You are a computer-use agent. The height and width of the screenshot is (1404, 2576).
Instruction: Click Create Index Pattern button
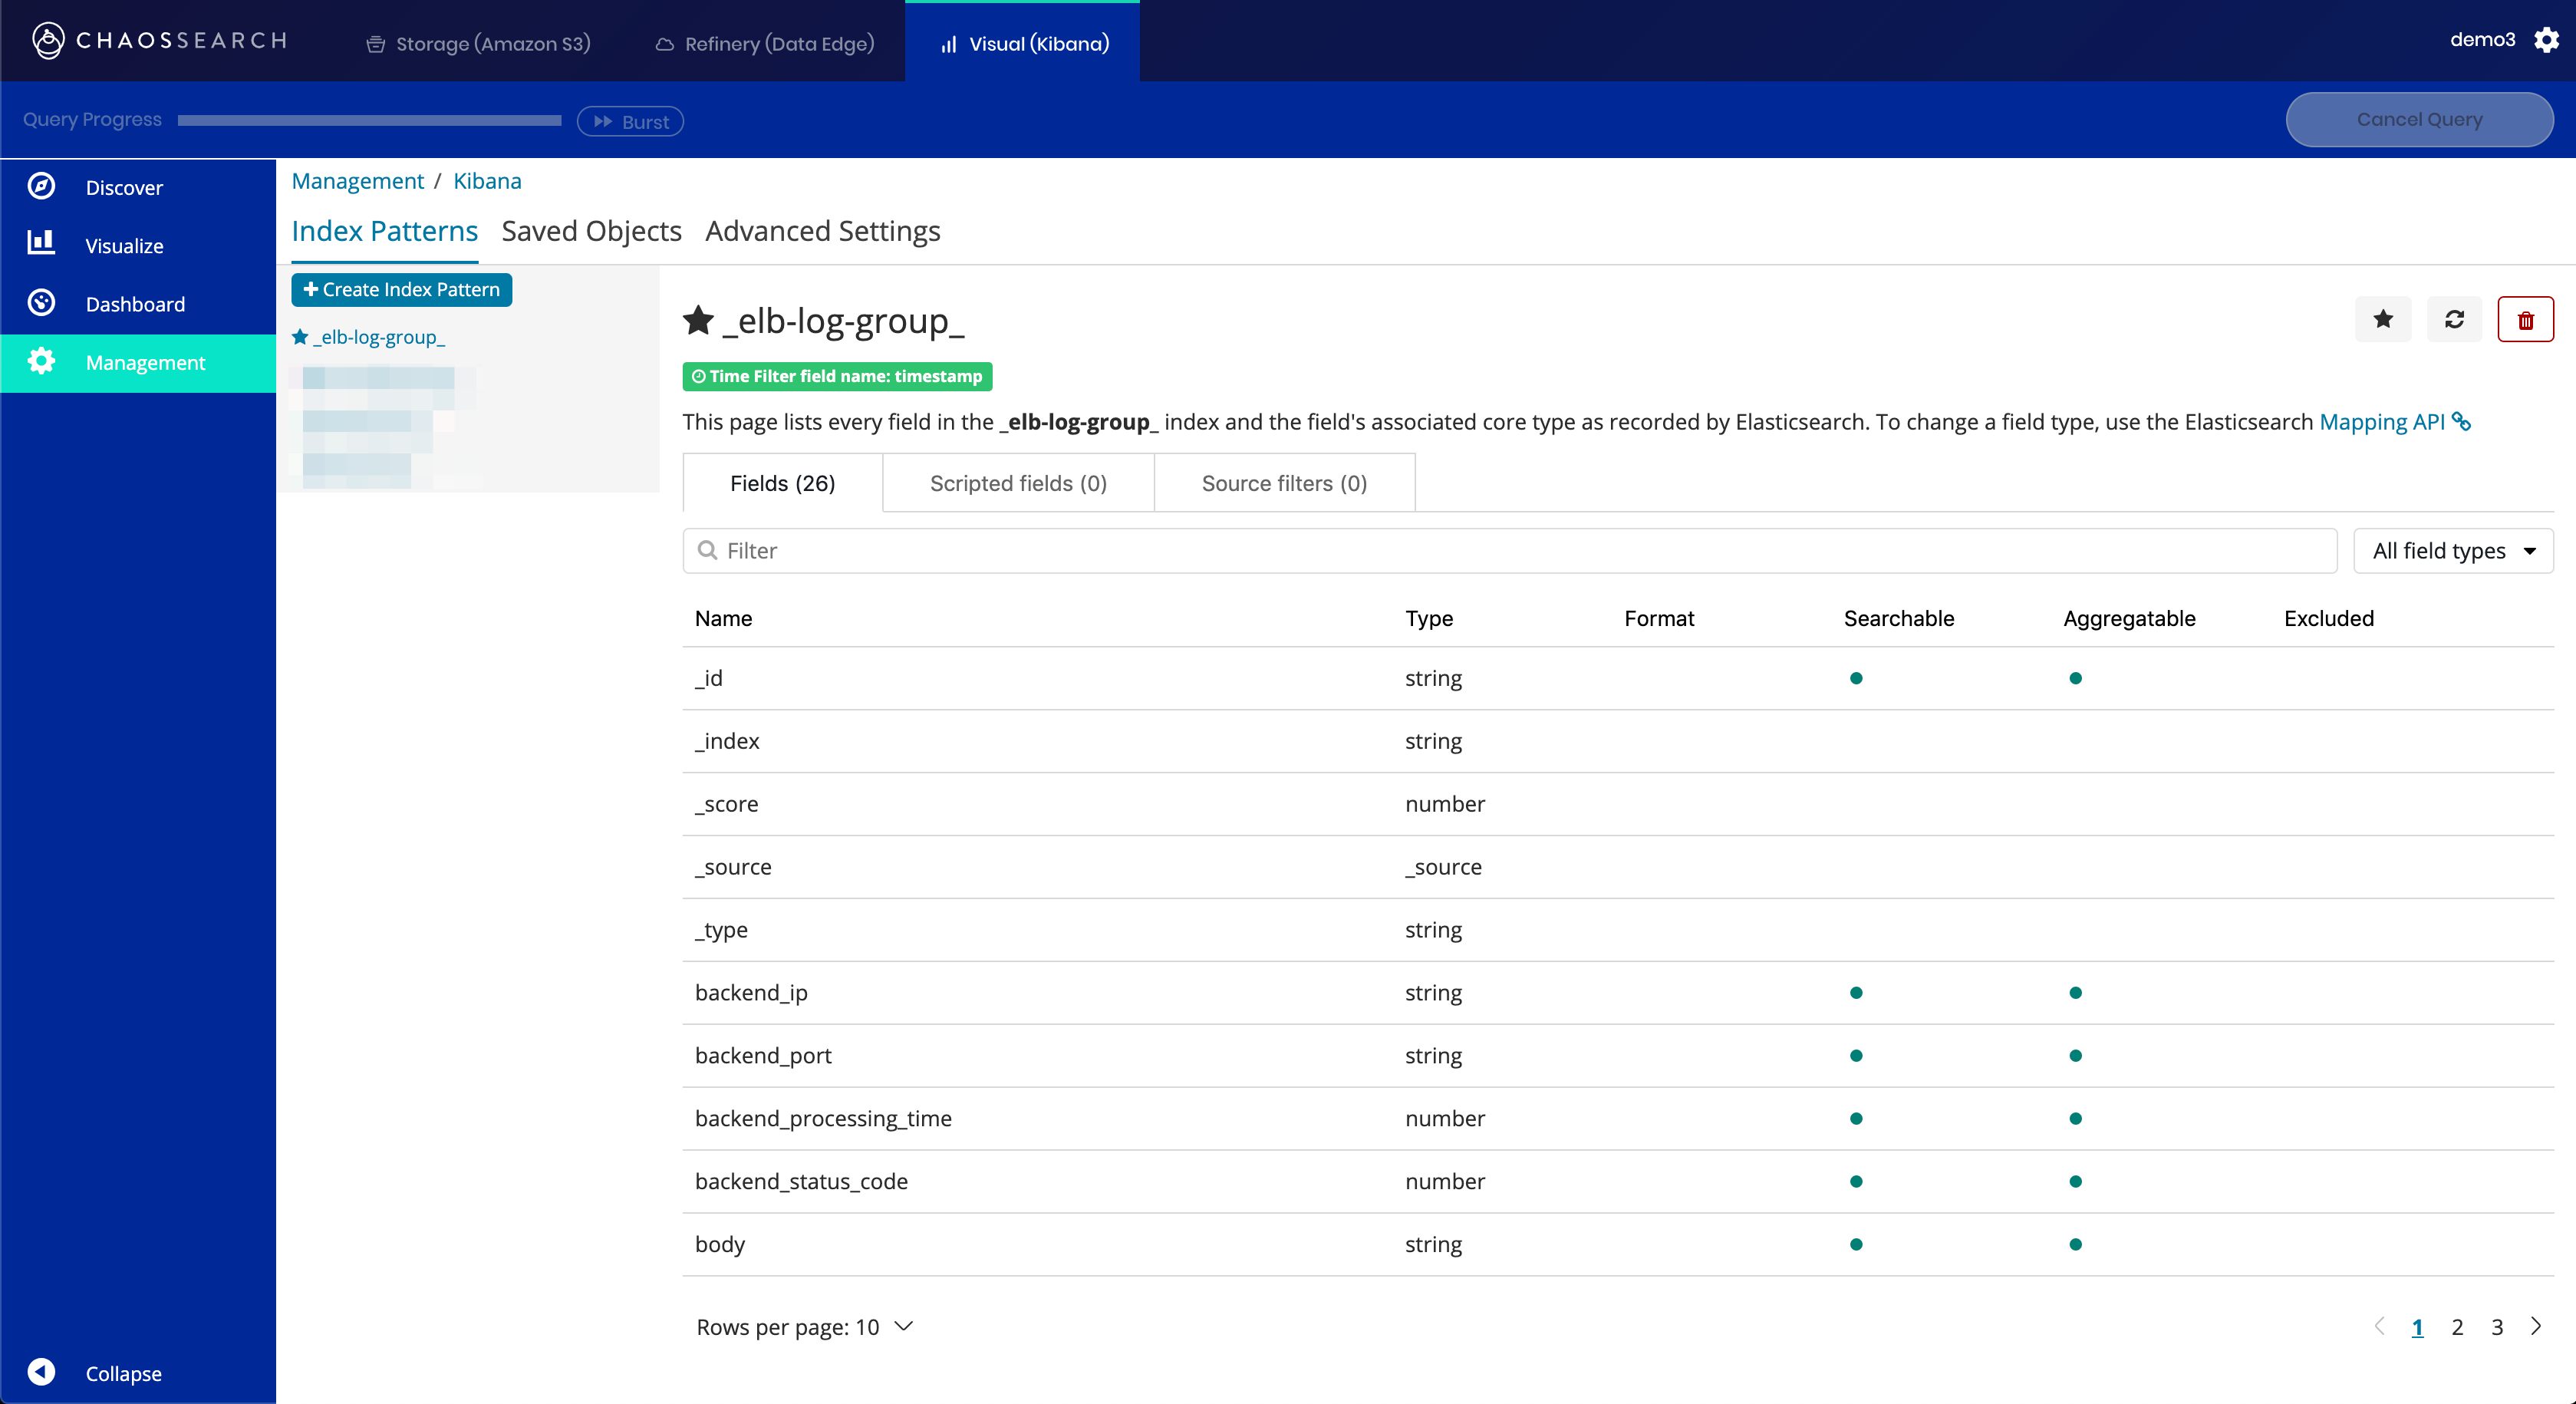tap(401, 289)
